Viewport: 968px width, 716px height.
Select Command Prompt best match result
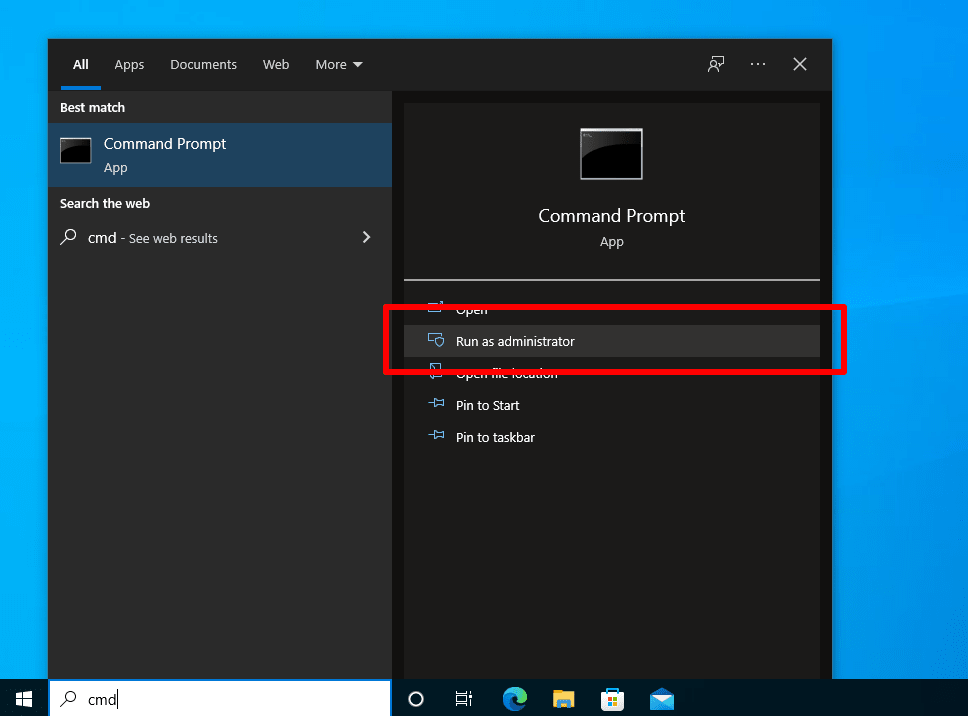(x=220, y=155)
